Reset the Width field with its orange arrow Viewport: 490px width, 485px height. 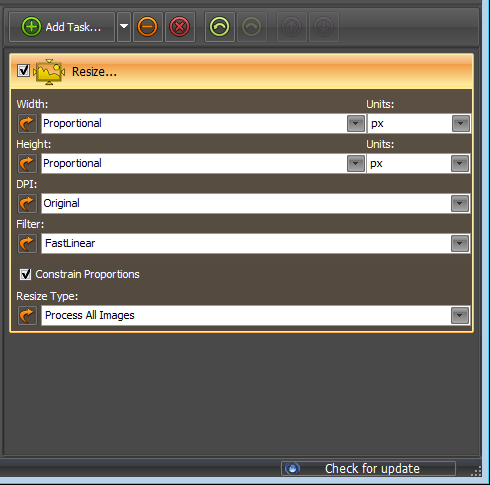click(x=27, y=124)
